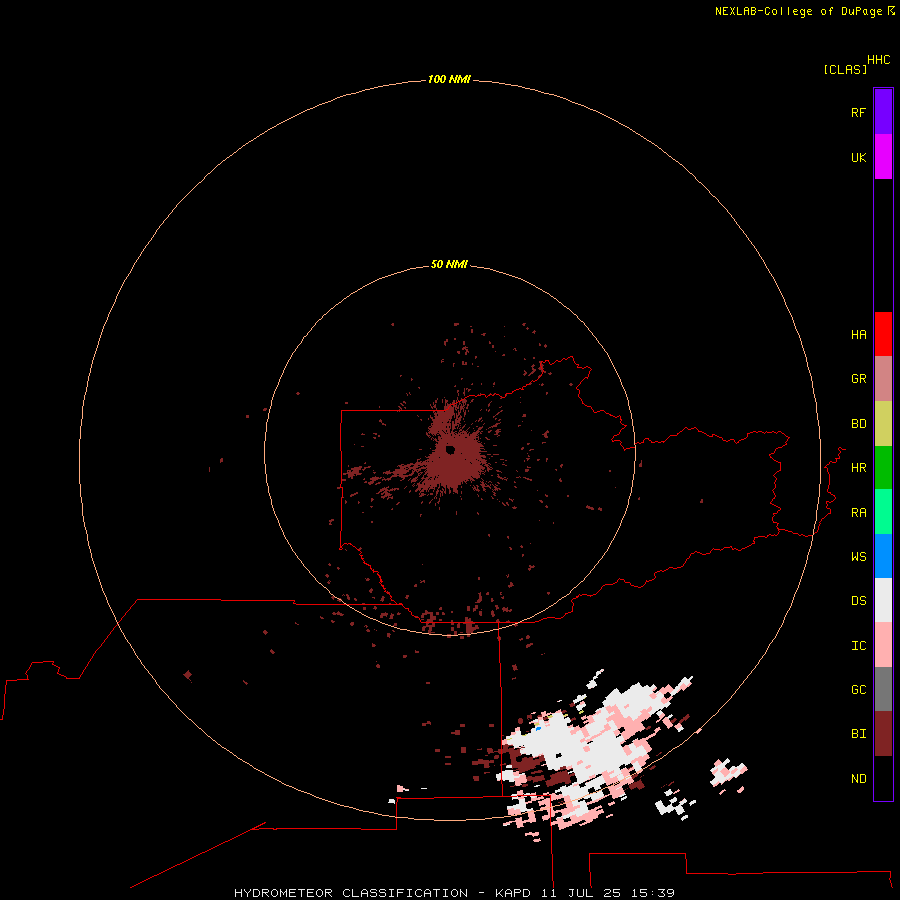The width and height of the screenshot is (900, 900).
Task: Click the BI brown legend swatch
Action: pyautogui.click(x=883, y=734)
